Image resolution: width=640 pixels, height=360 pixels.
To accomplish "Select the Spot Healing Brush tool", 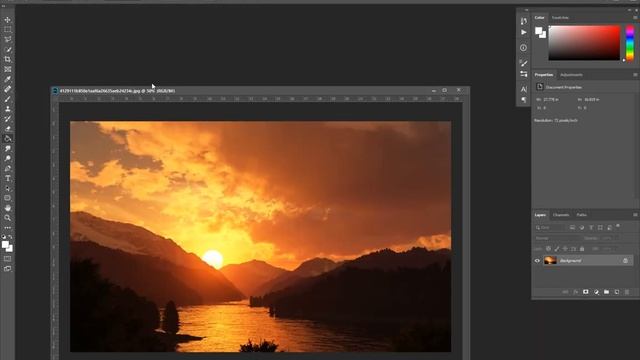I will click(x=7, y=89).
